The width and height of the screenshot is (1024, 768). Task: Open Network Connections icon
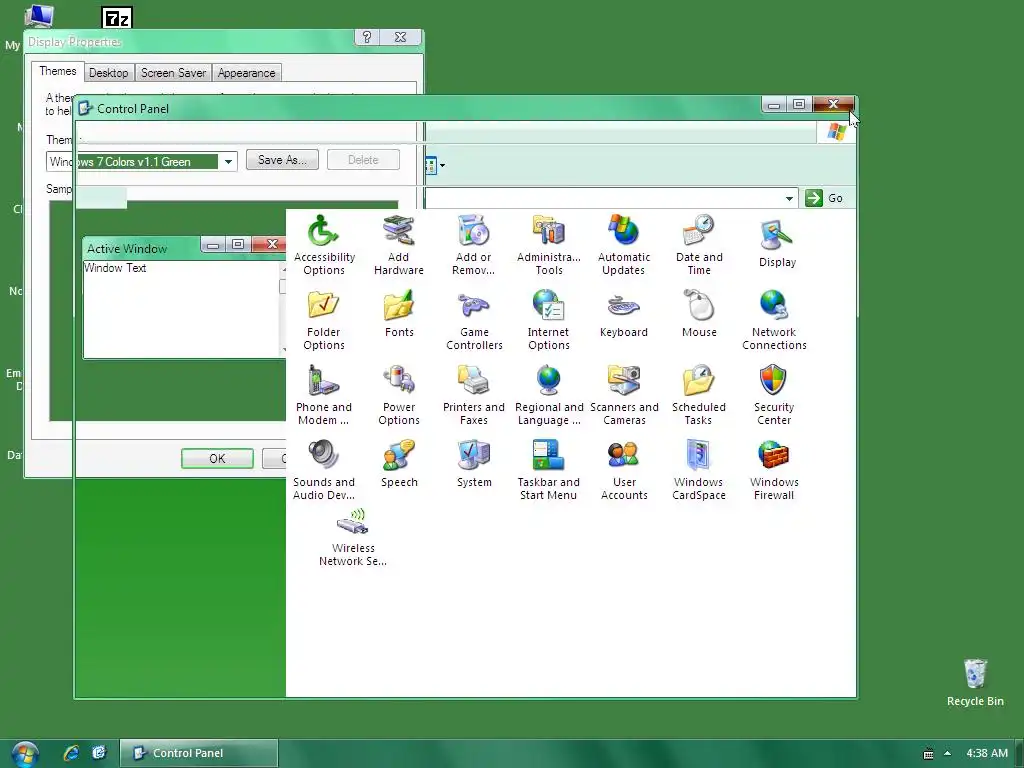[x=774, y=321]
